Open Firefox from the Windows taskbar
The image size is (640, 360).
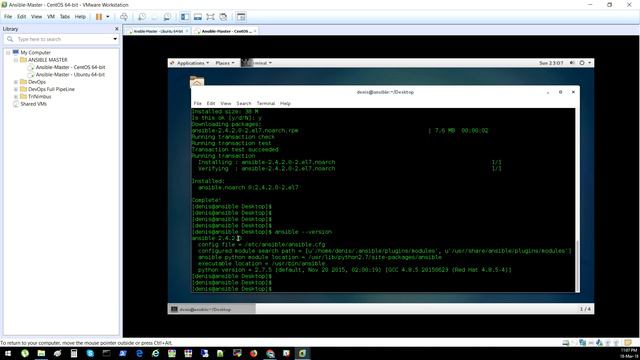[253, 353]
